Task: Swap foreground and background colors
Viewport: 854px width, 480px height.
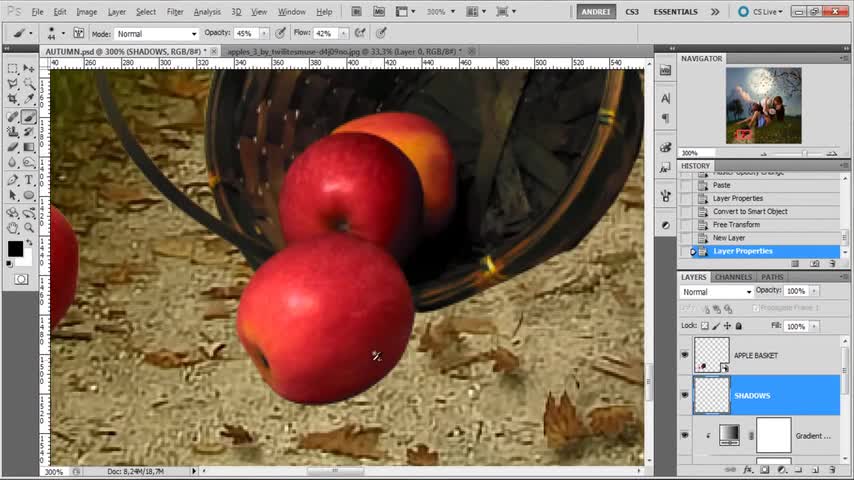Action: click(x=29, y=242)
